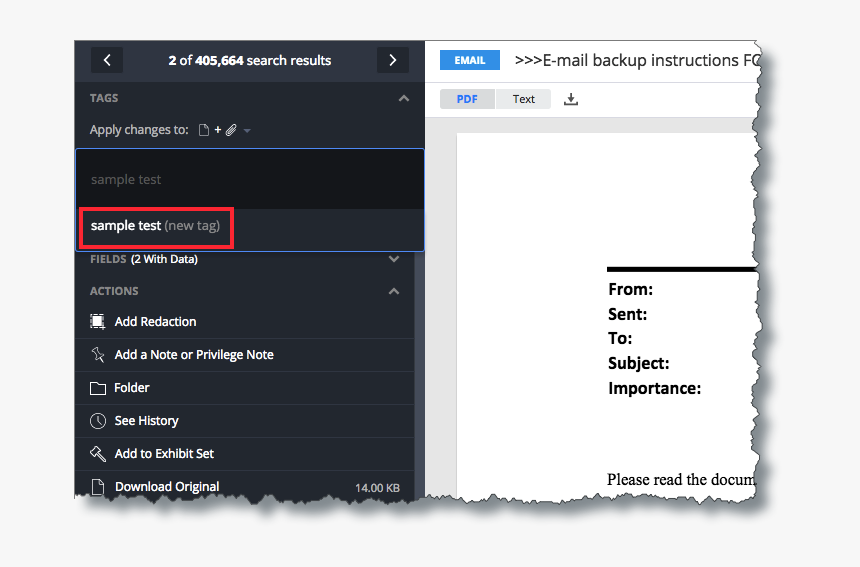Go to the next search result
This screenshot has height=567, width=860.
pos(392,60)
